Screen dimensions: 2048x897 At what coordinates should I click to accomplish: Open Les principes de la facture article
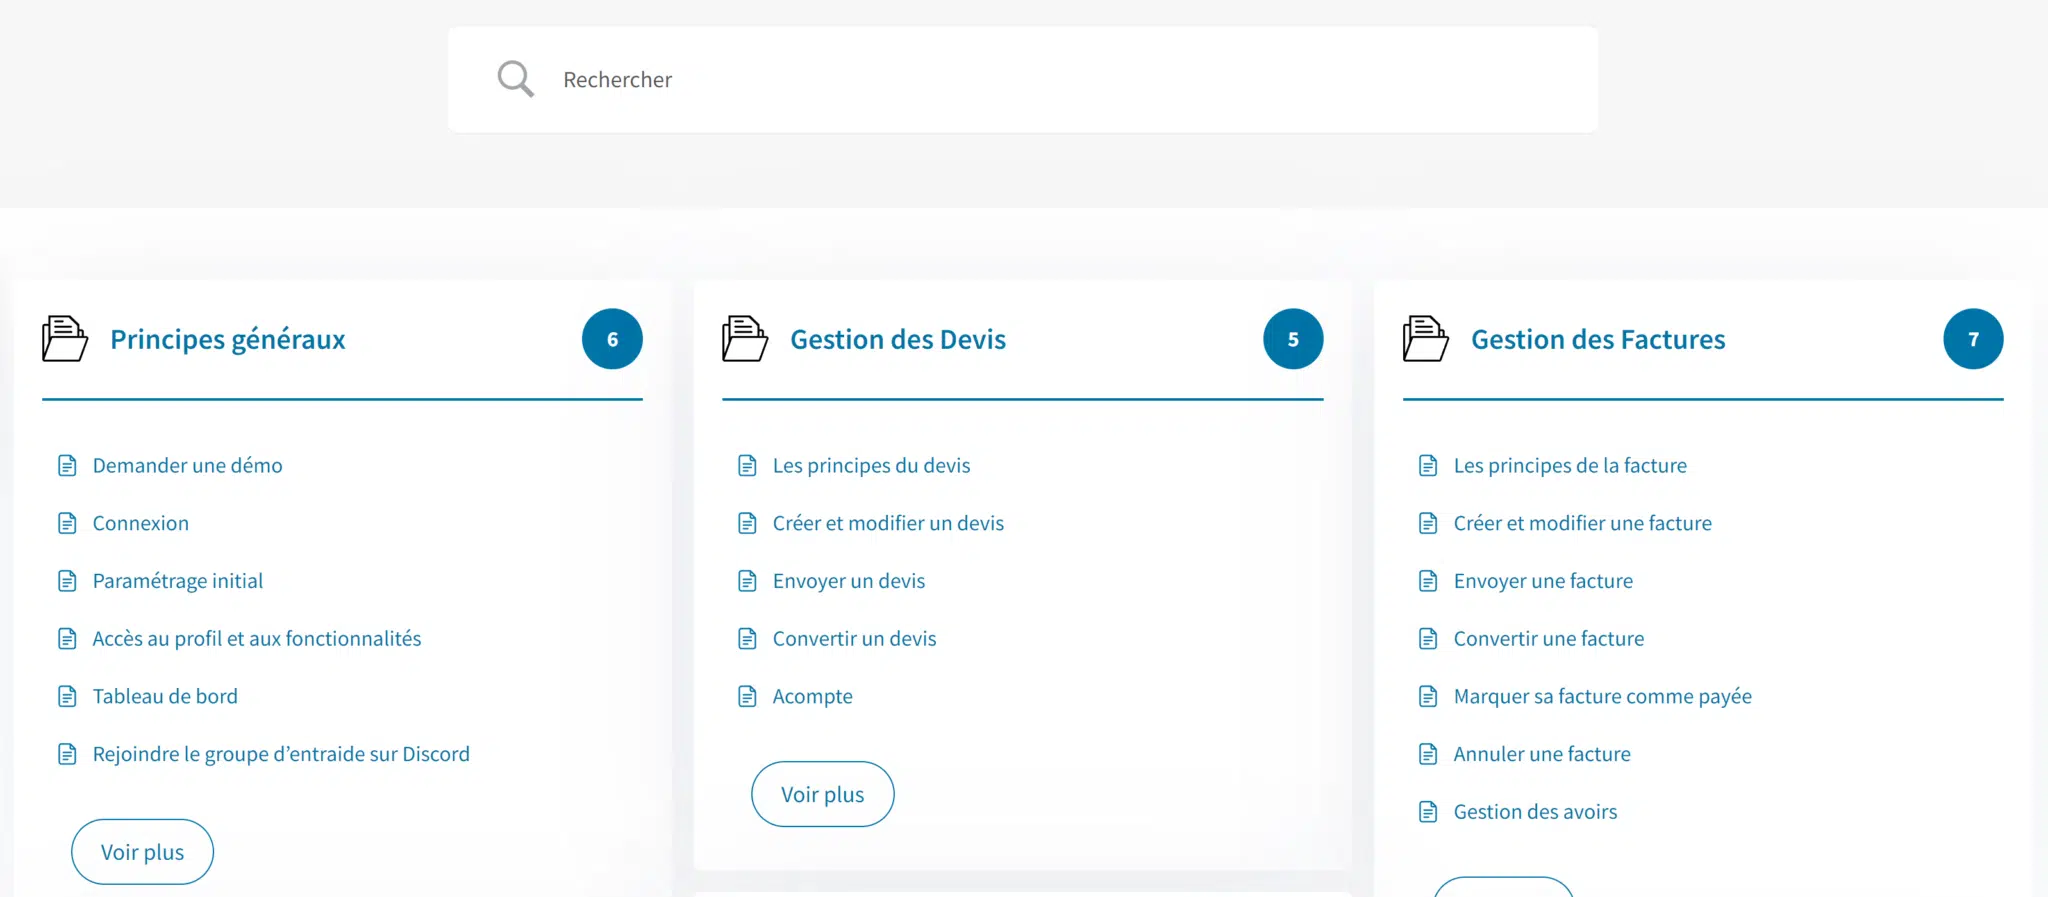tap(1570, 466)
